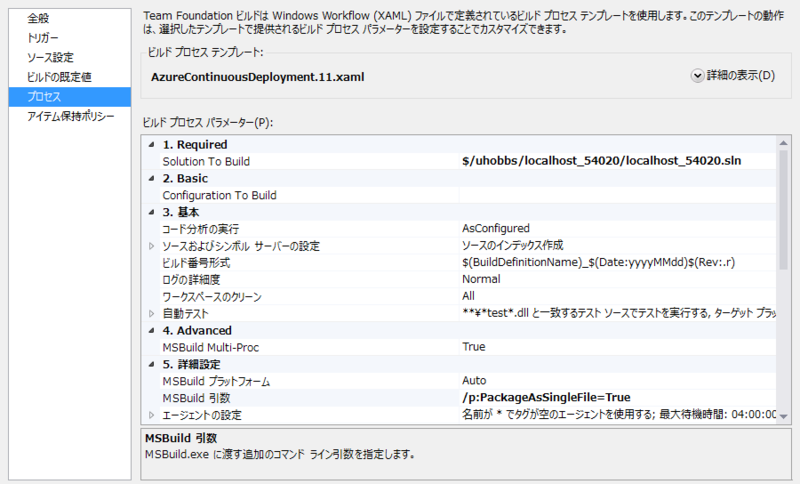
Task: Click the ソースのインデックス作成 value
Action: tap(512, 245)
